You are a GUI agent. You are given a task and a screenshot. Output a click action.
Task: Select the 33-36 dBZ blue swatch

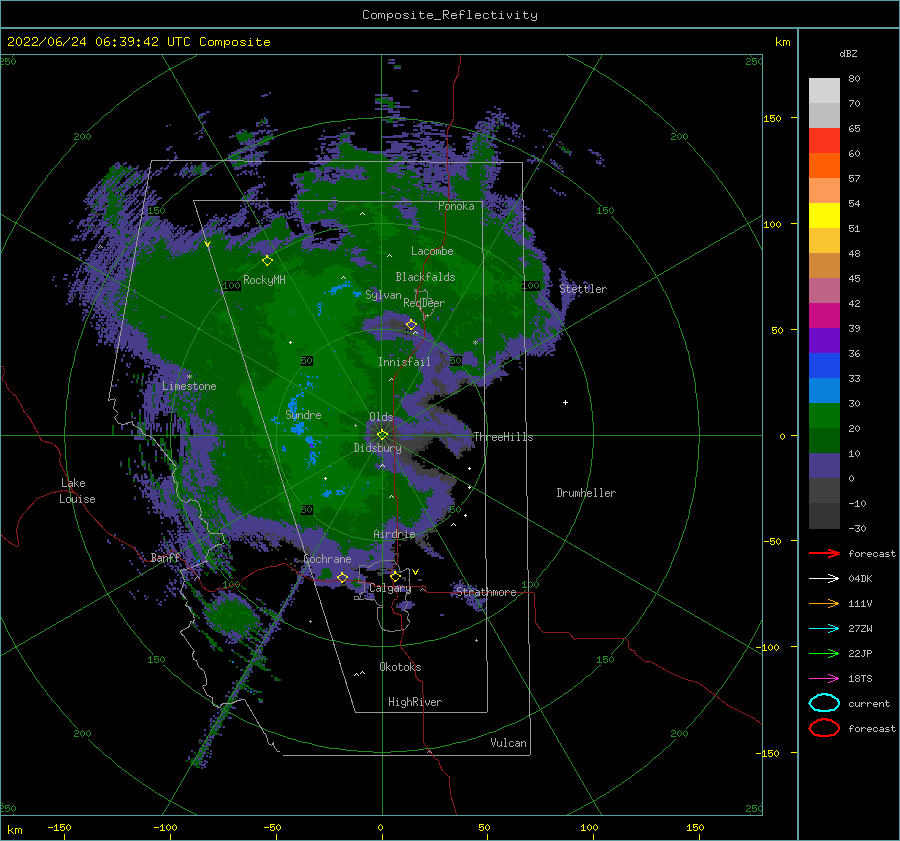[x=824, y=366]
